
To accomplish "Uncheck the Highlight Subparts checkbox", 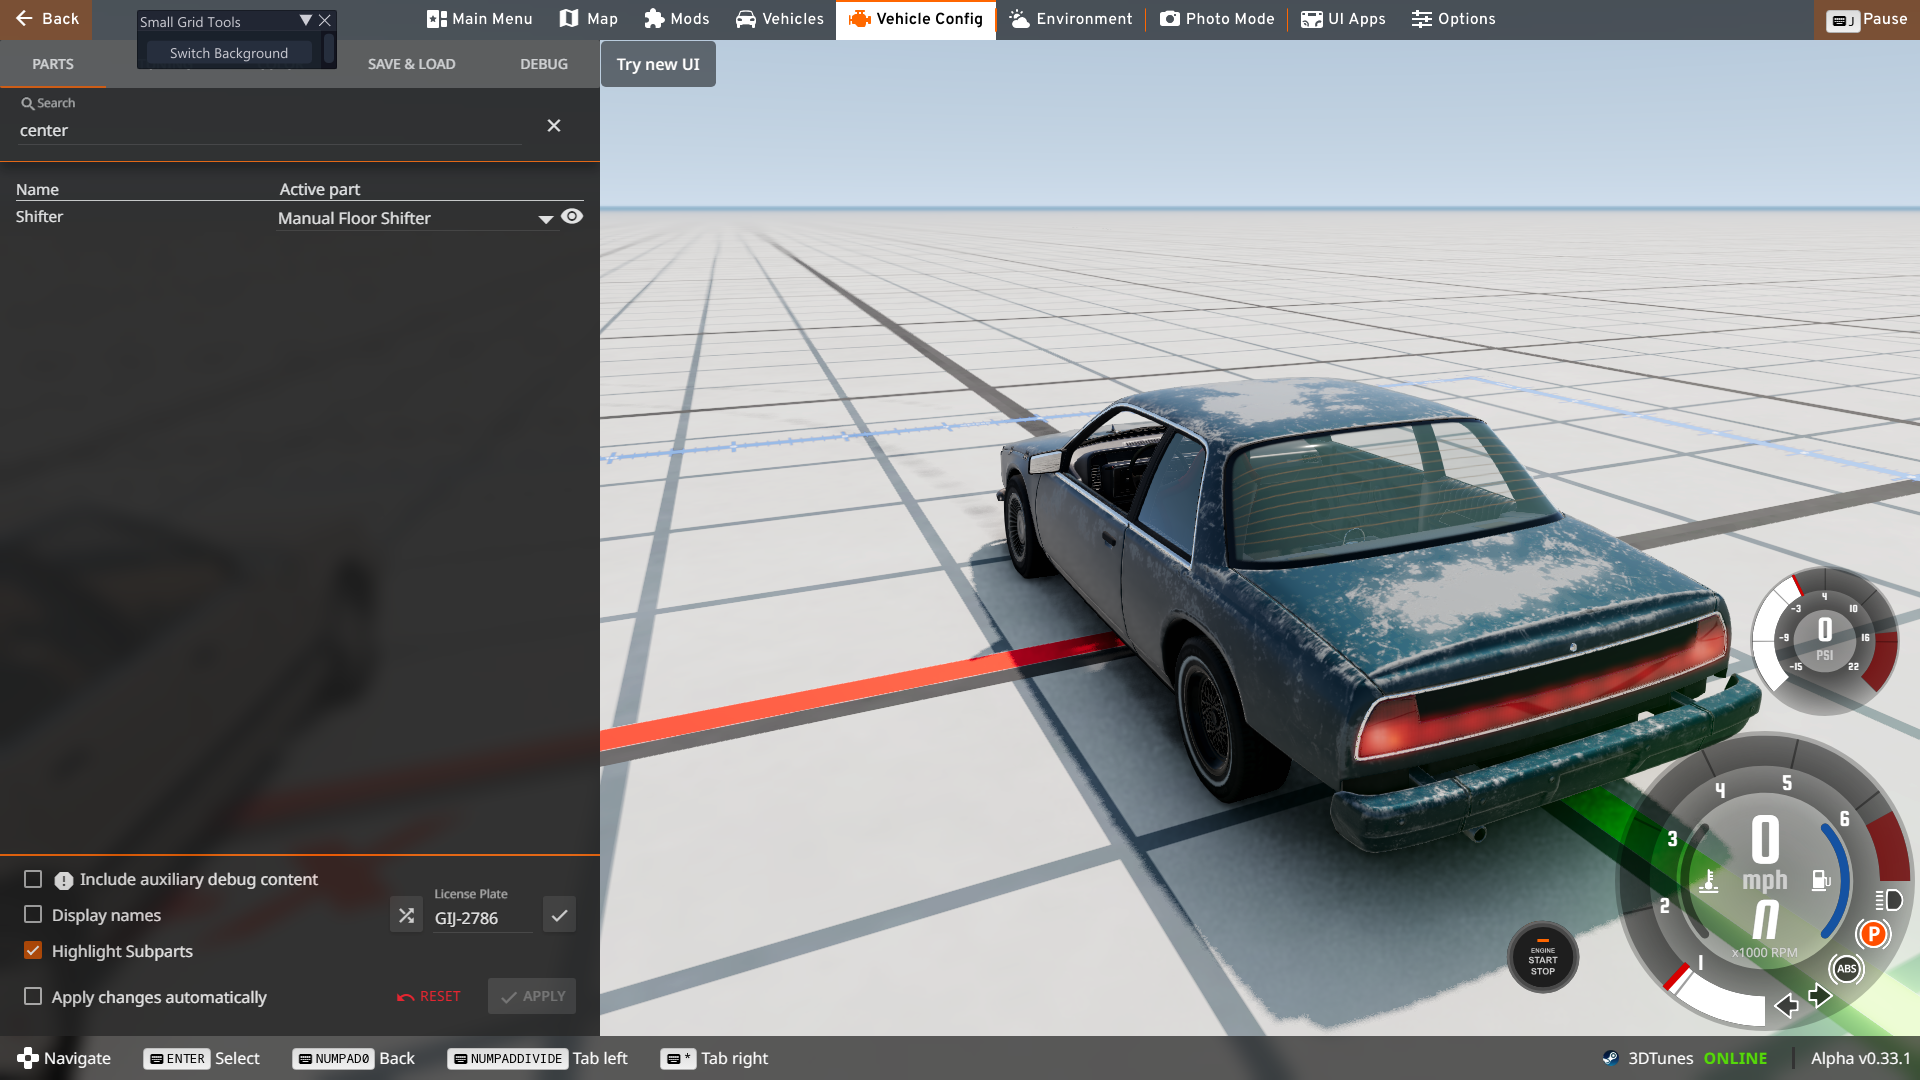I will coord(33,951).
